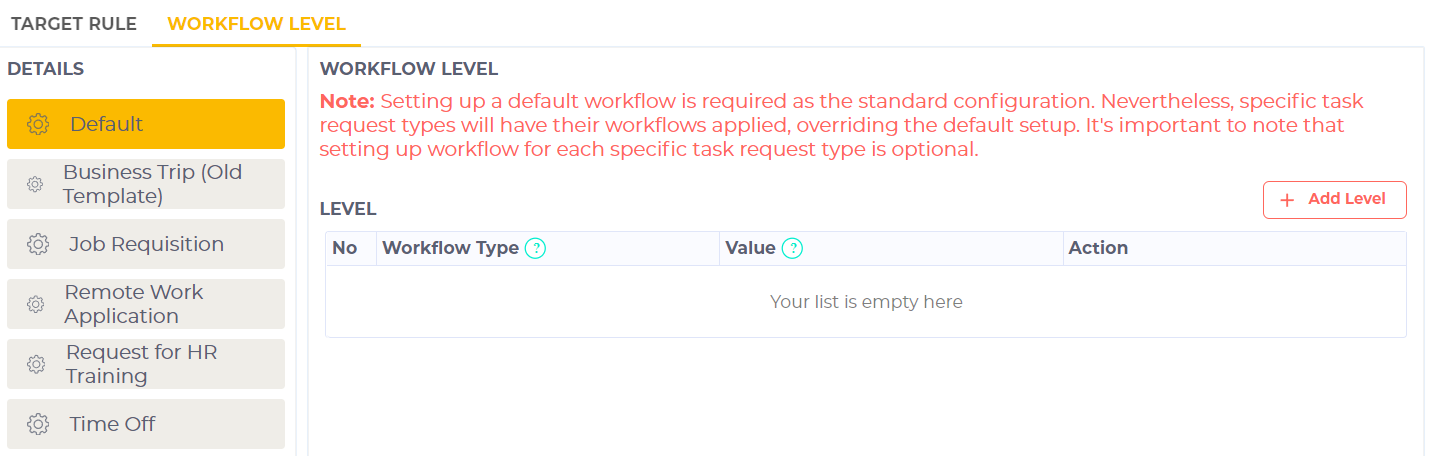
Task: Click the Add Level button label
Action: point(1346,199)
